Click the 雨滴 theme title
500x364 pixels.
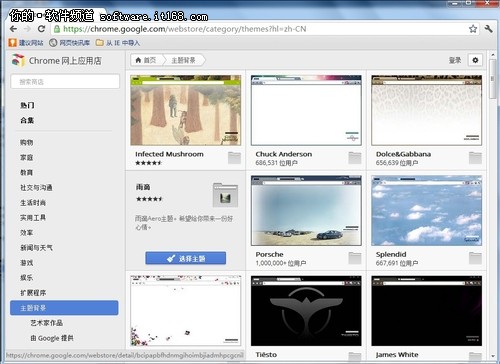point(143,187)
